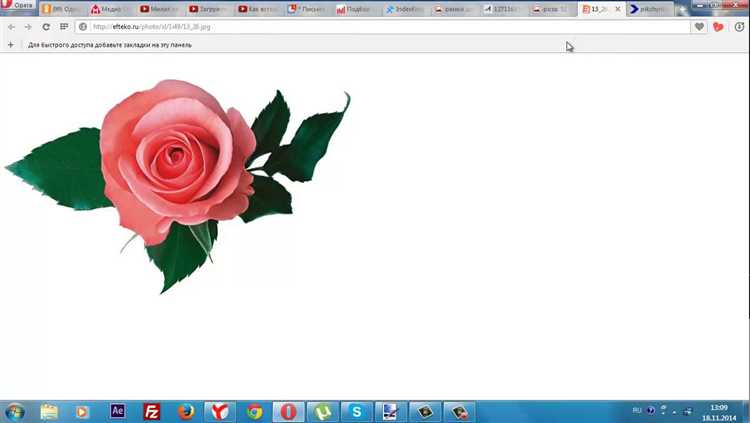Reload the page with the refresh icon

coord(46,27)
